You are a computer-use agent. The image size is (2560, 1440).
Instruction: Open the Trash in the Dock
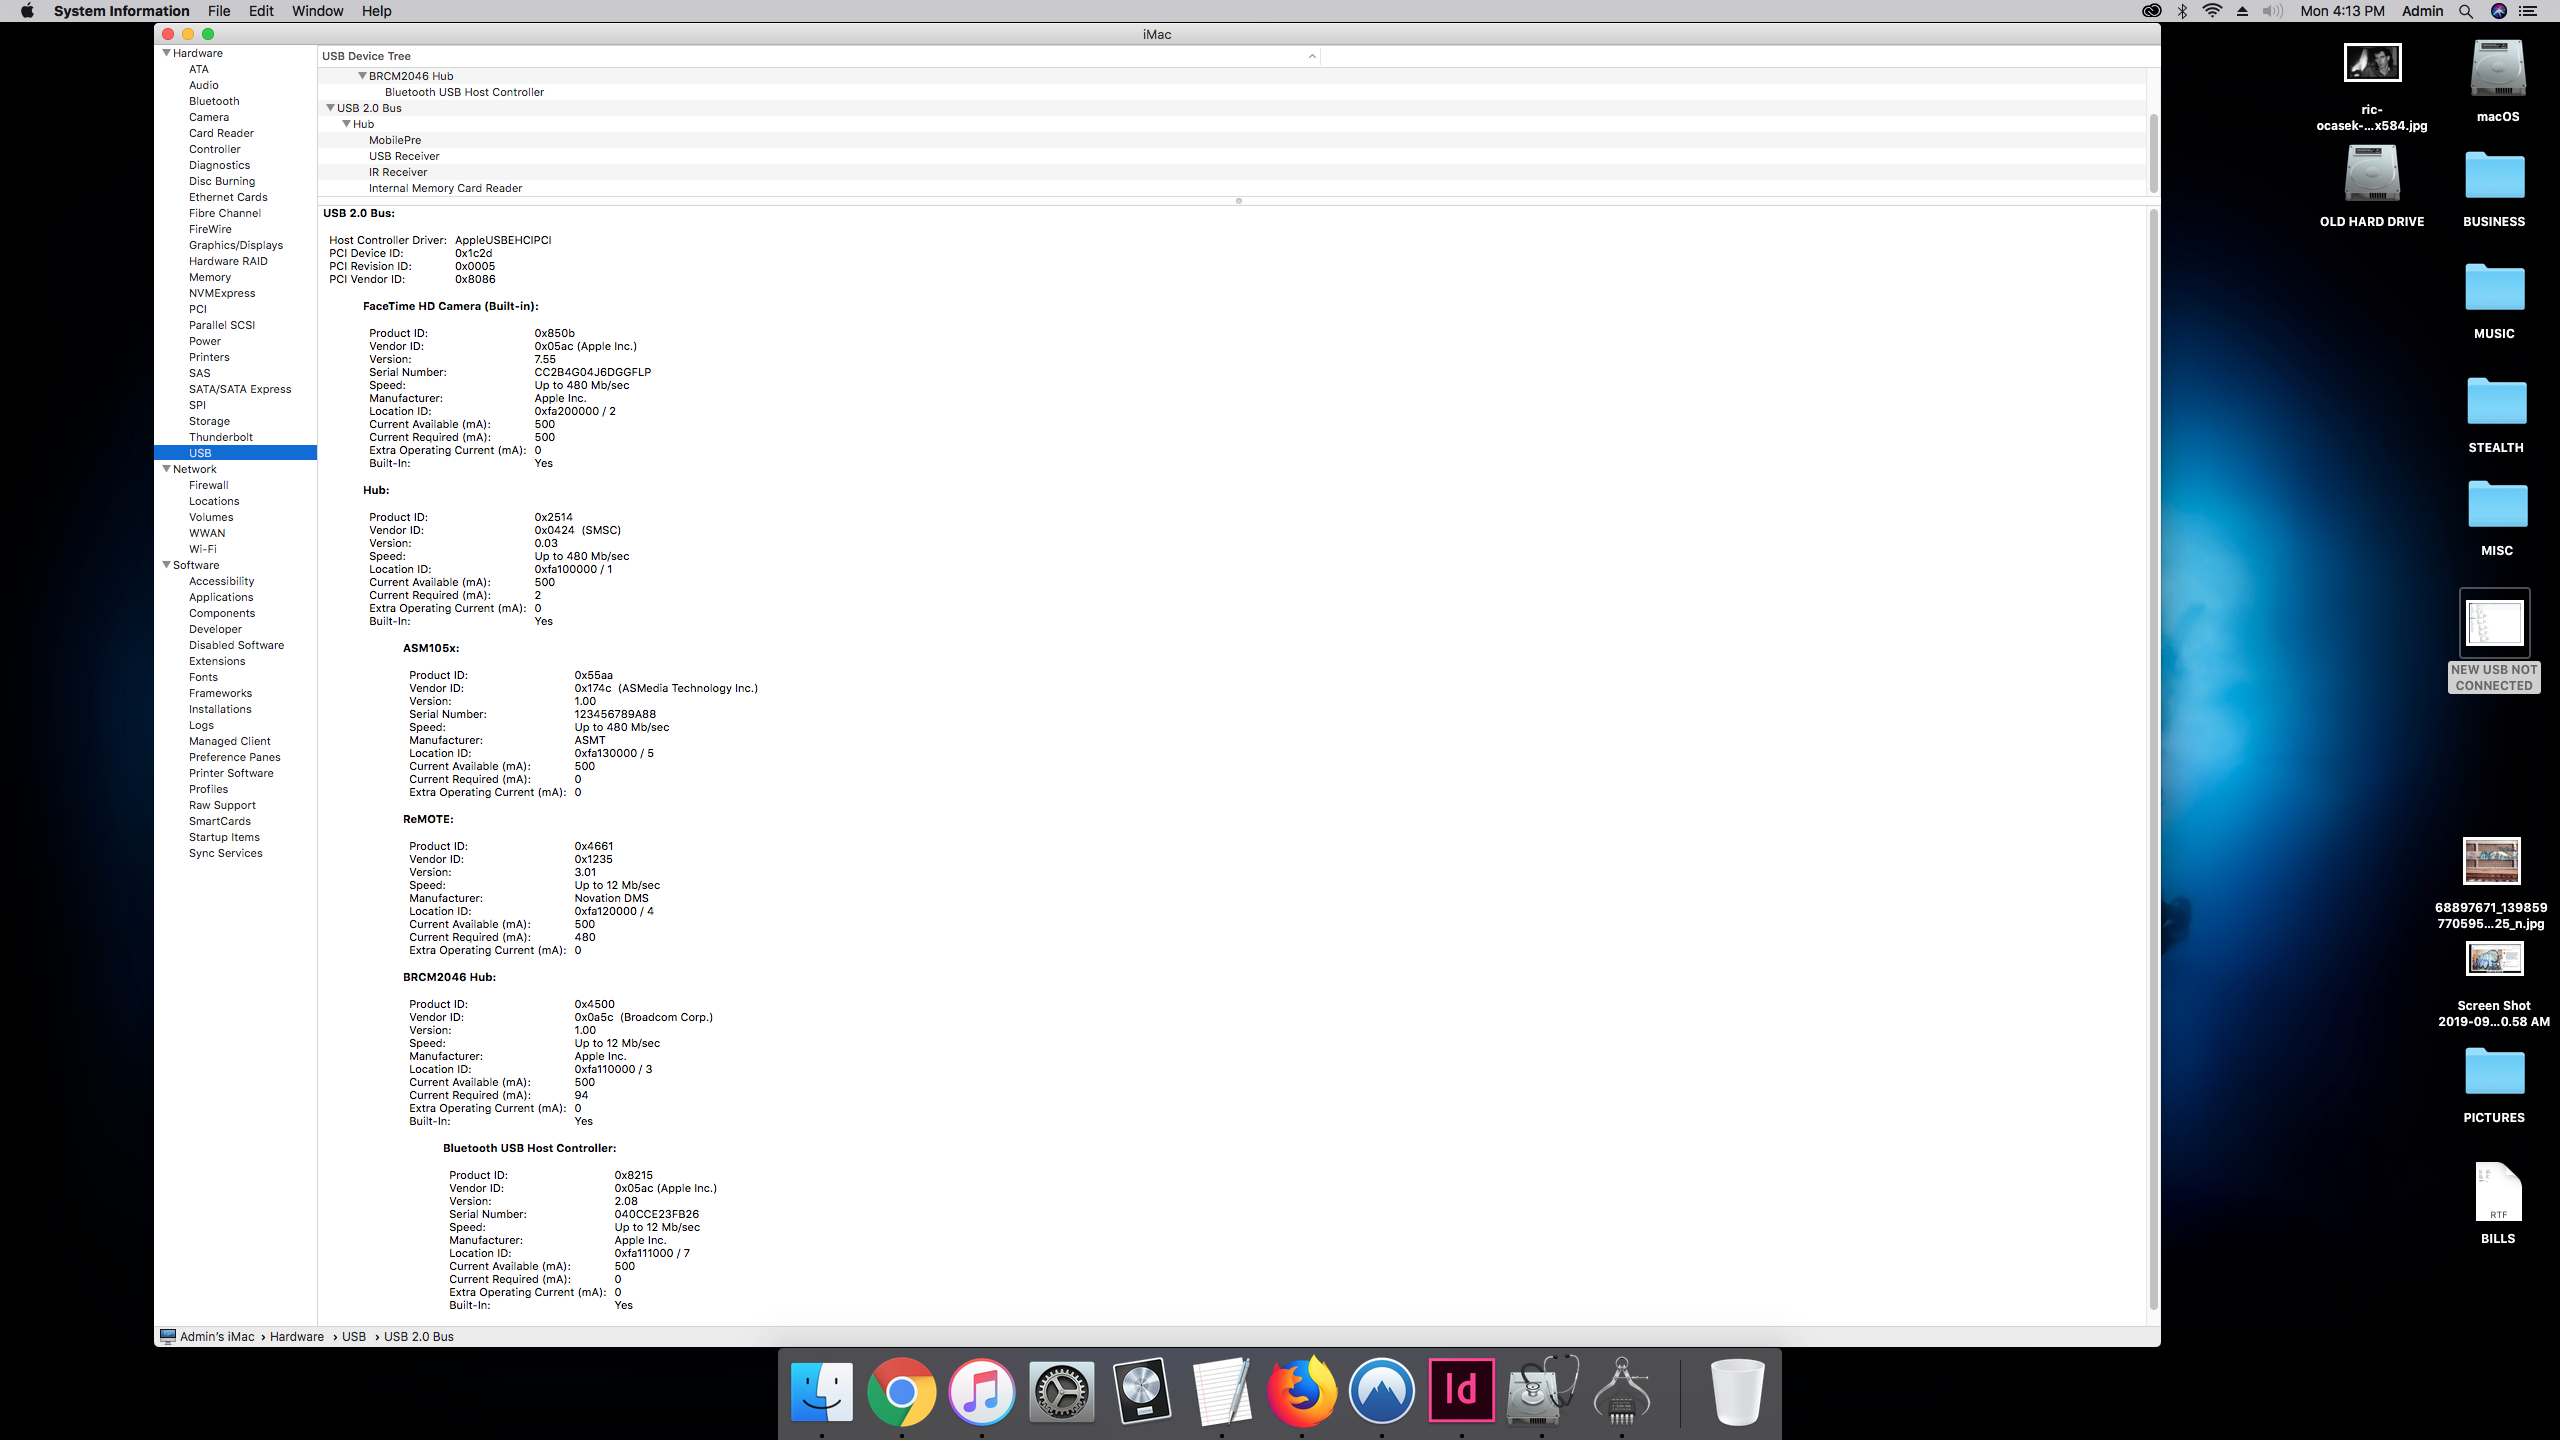pos(1738,1390)
